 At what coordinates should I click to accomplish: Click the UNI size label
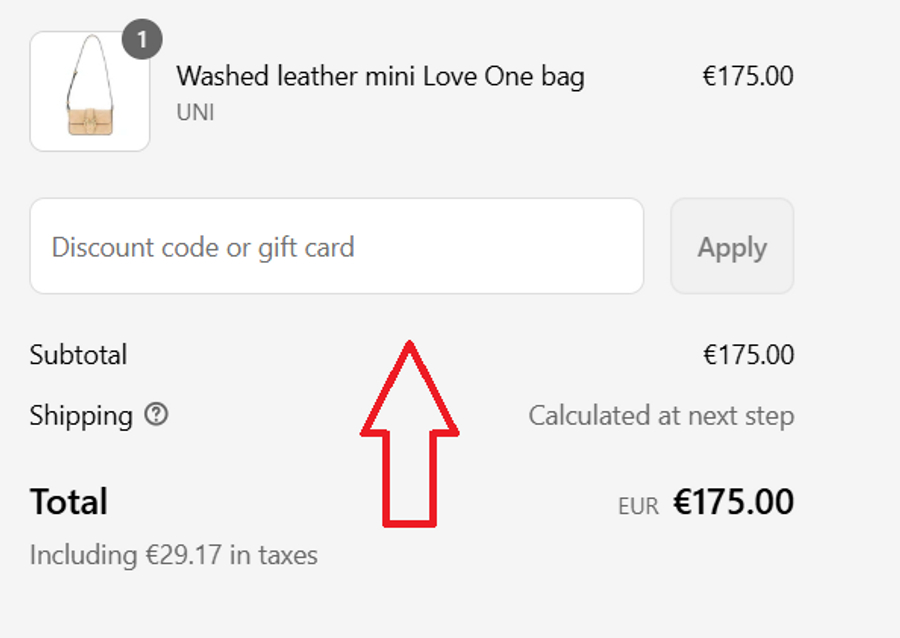pyautogui.click(x=195, y=112)
